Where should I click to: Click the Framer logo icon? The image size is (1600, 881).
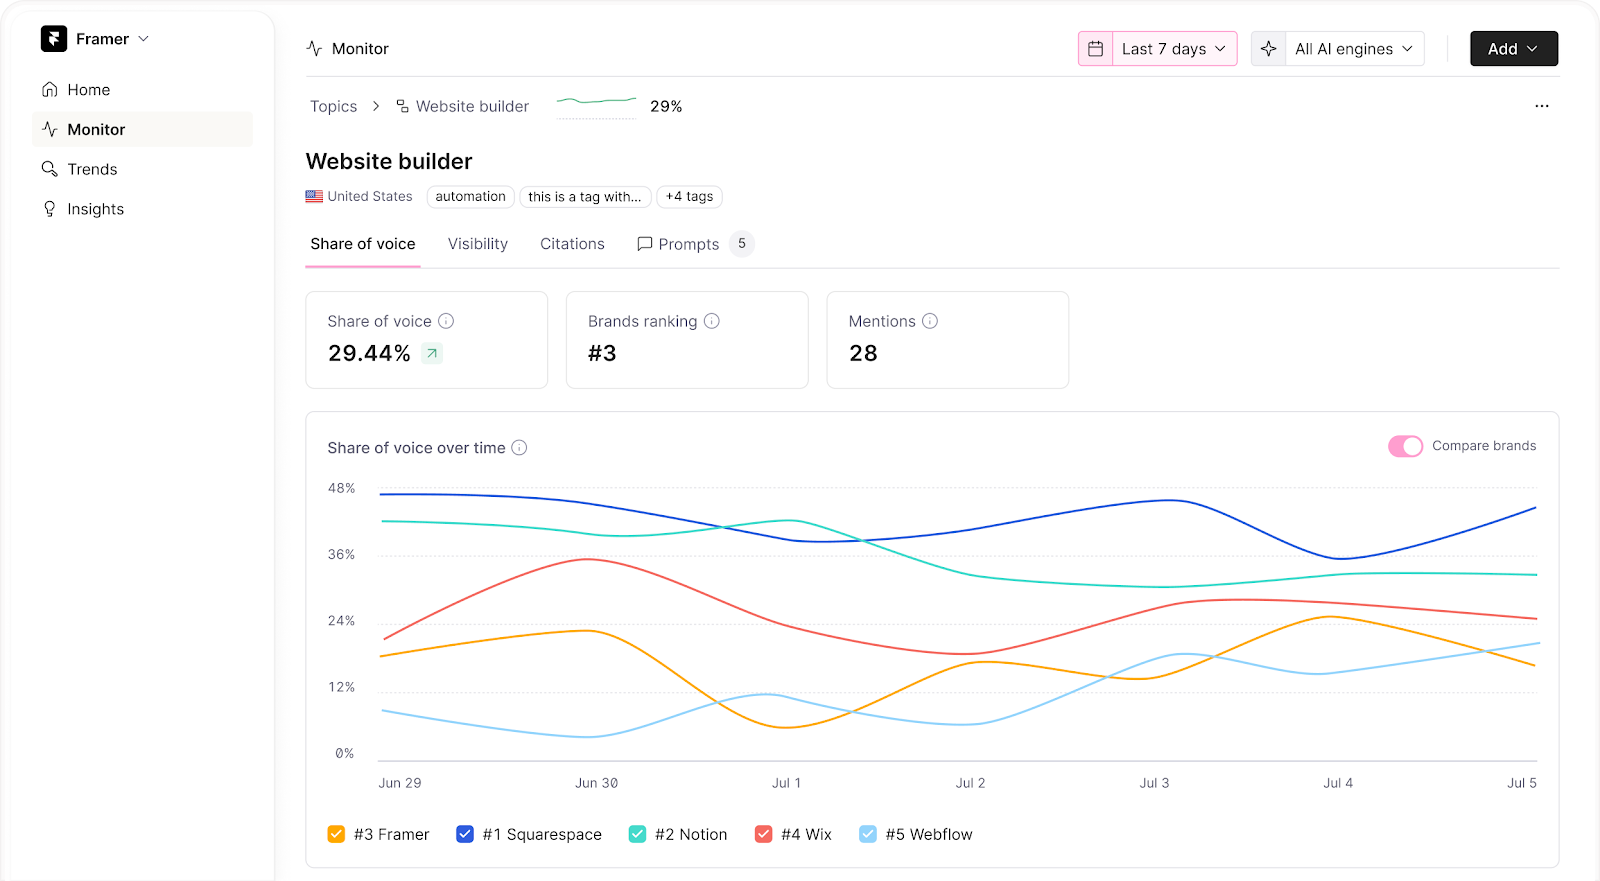[x=54, y=39]
